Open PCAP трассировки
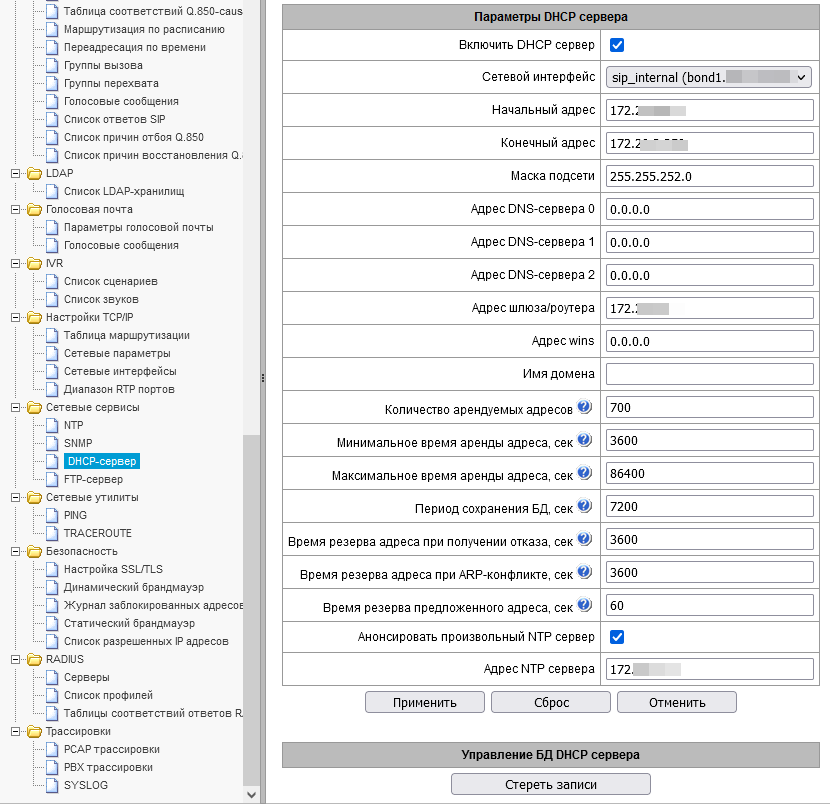830x804 pixels. [112, 749]
